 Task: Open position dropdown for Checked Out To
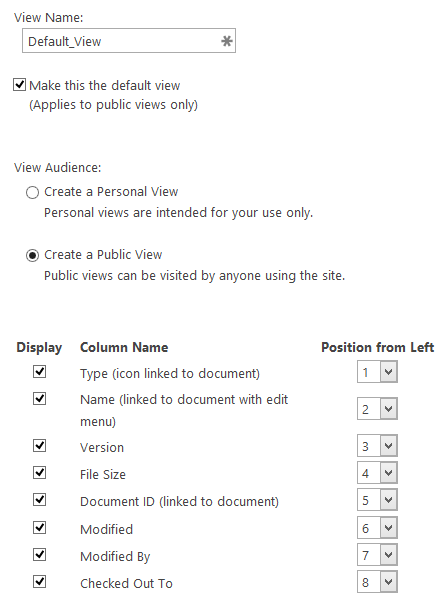tap(377, 582)
